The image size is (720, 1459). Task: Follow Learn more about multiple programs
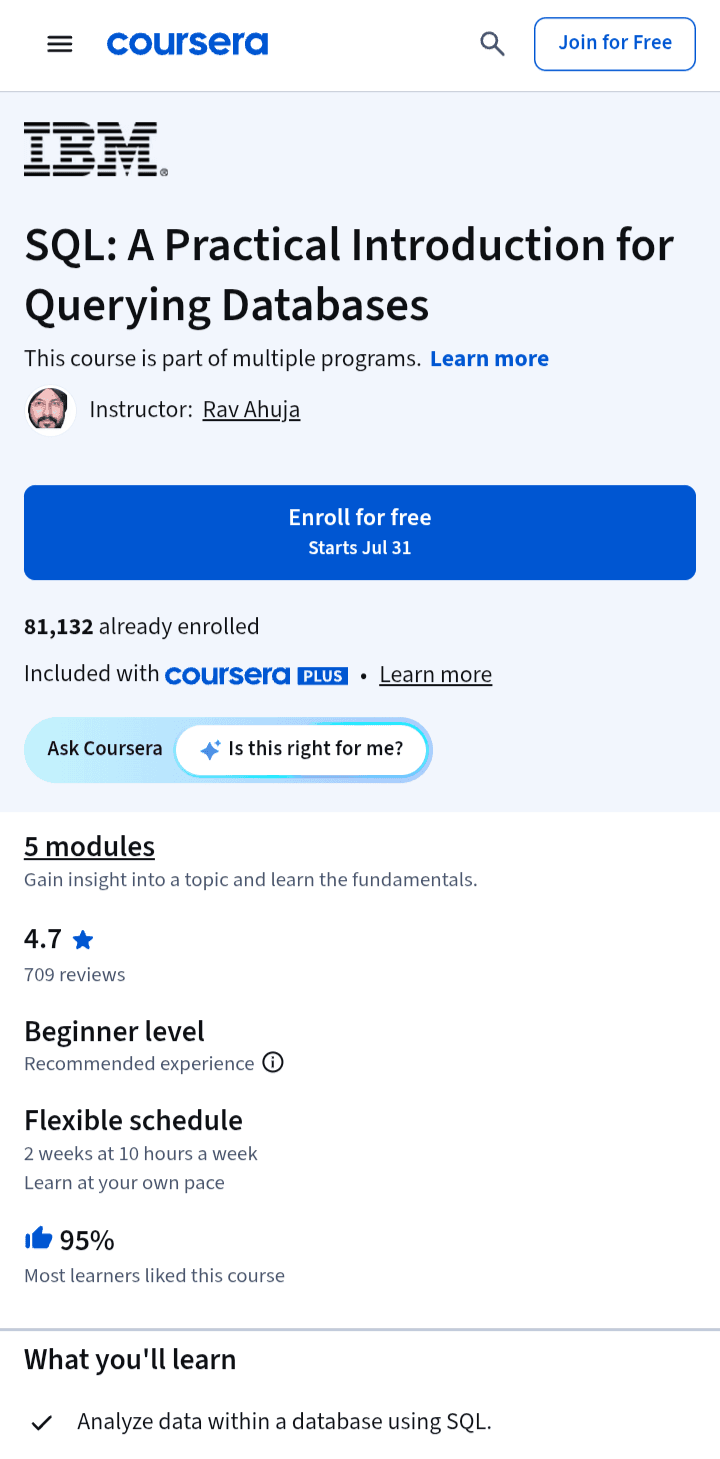click(489, 359)
